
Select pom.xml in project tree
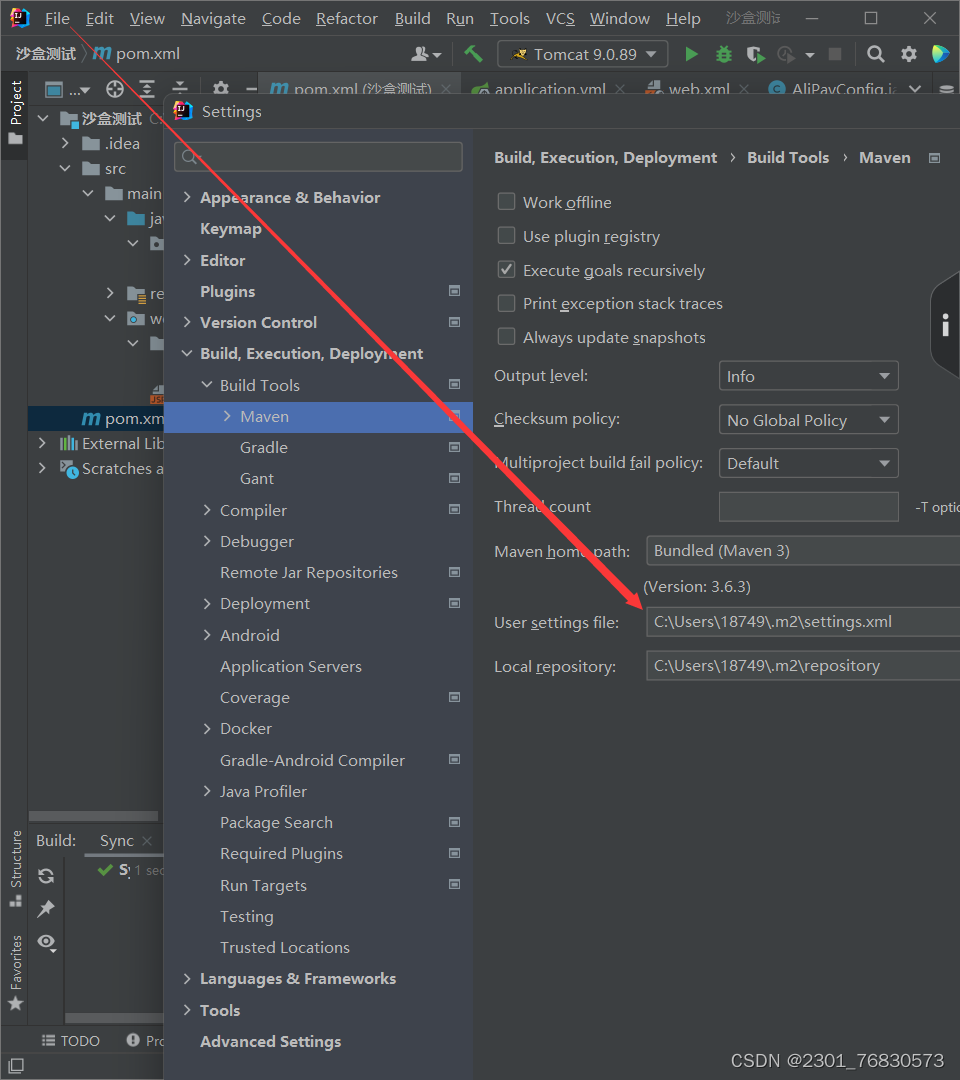click(x=123, y=419)
